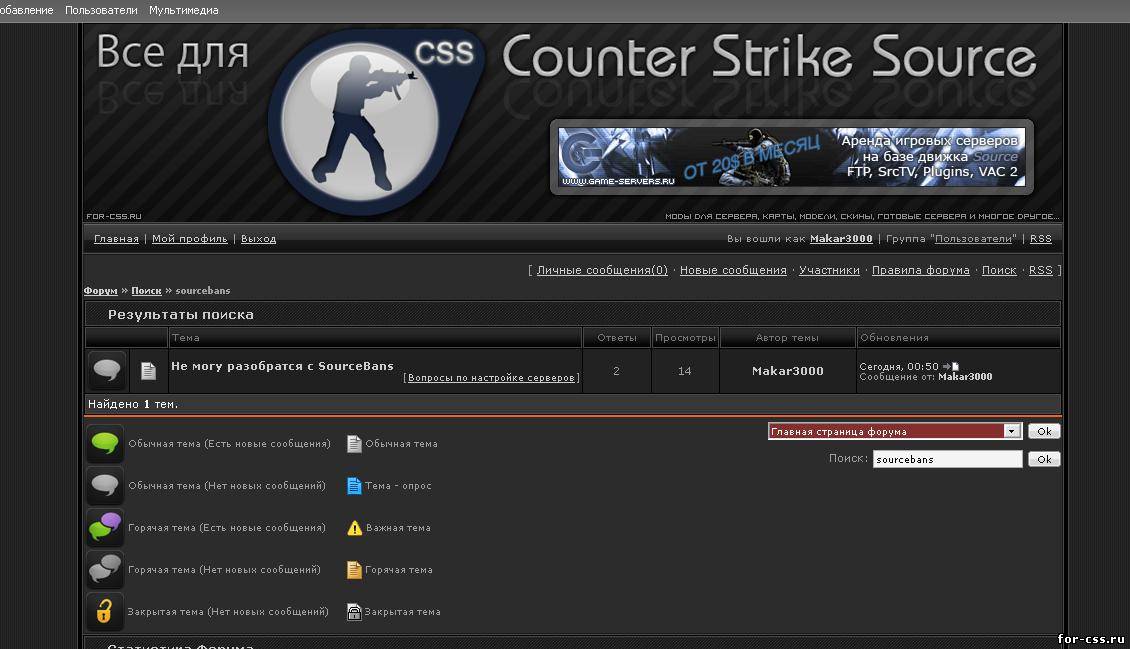The width and height of the screenshot is (1130, 649).
Task: Click Выход to log out
Action: 259,238
